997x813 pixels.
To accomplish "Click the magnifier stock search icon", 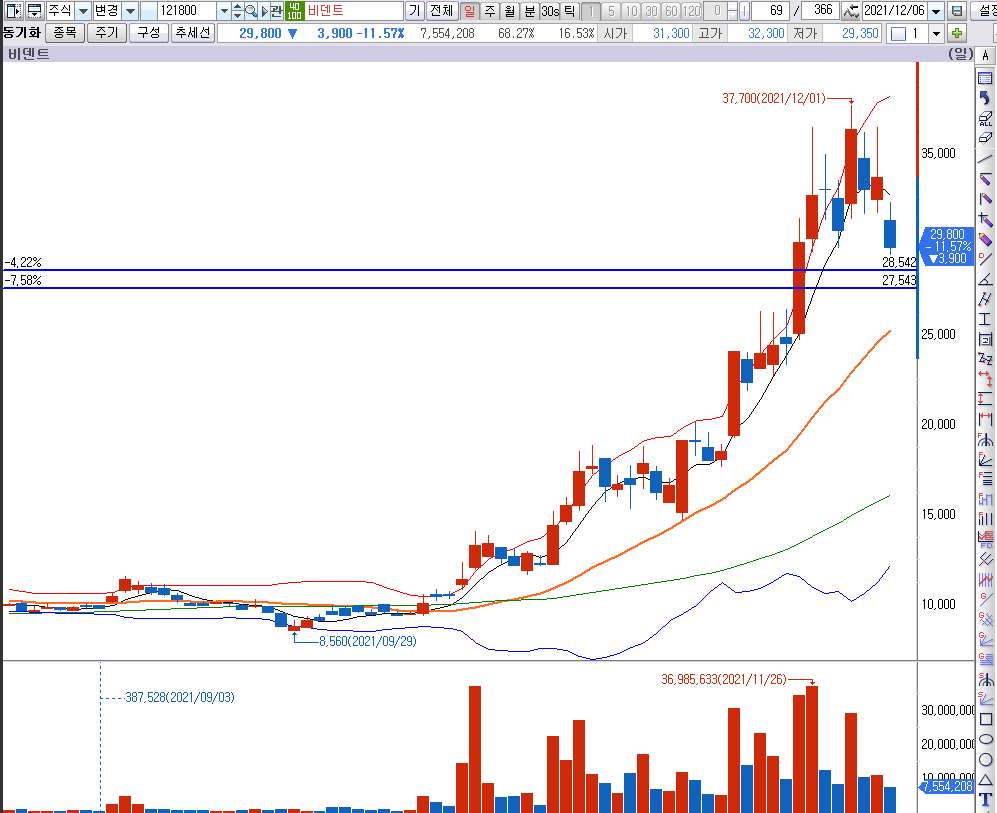I will (x=251, y=10).
